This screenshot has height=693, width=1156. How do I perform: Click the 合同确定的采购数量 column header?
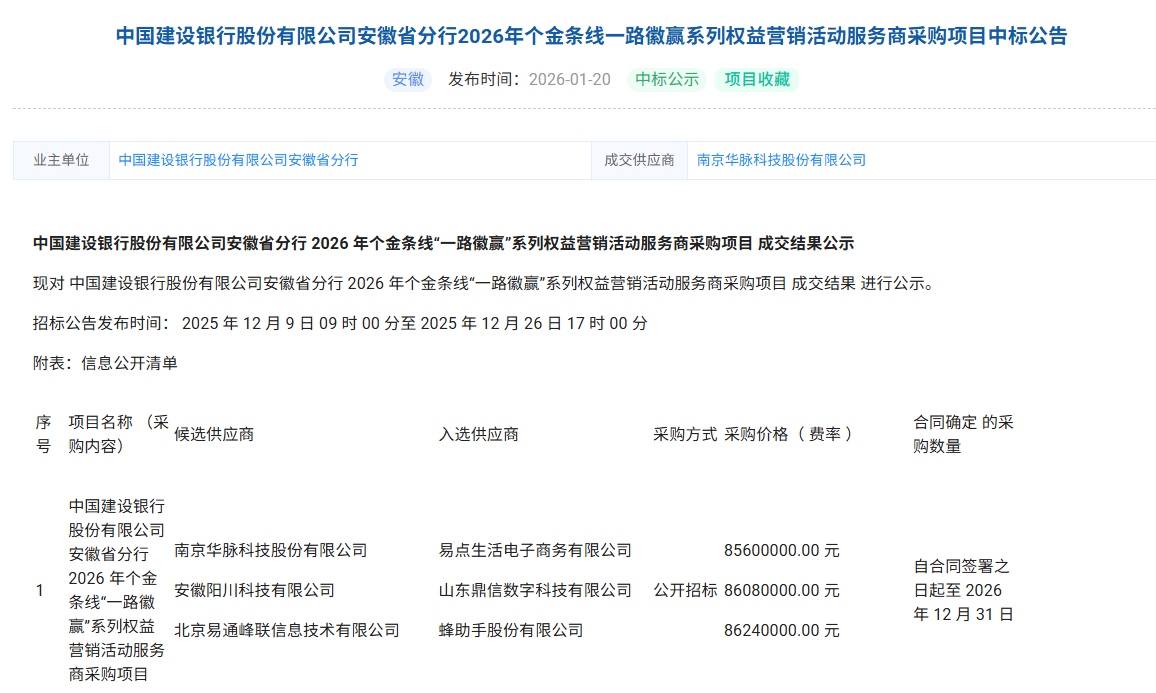[x=963, y=434]
